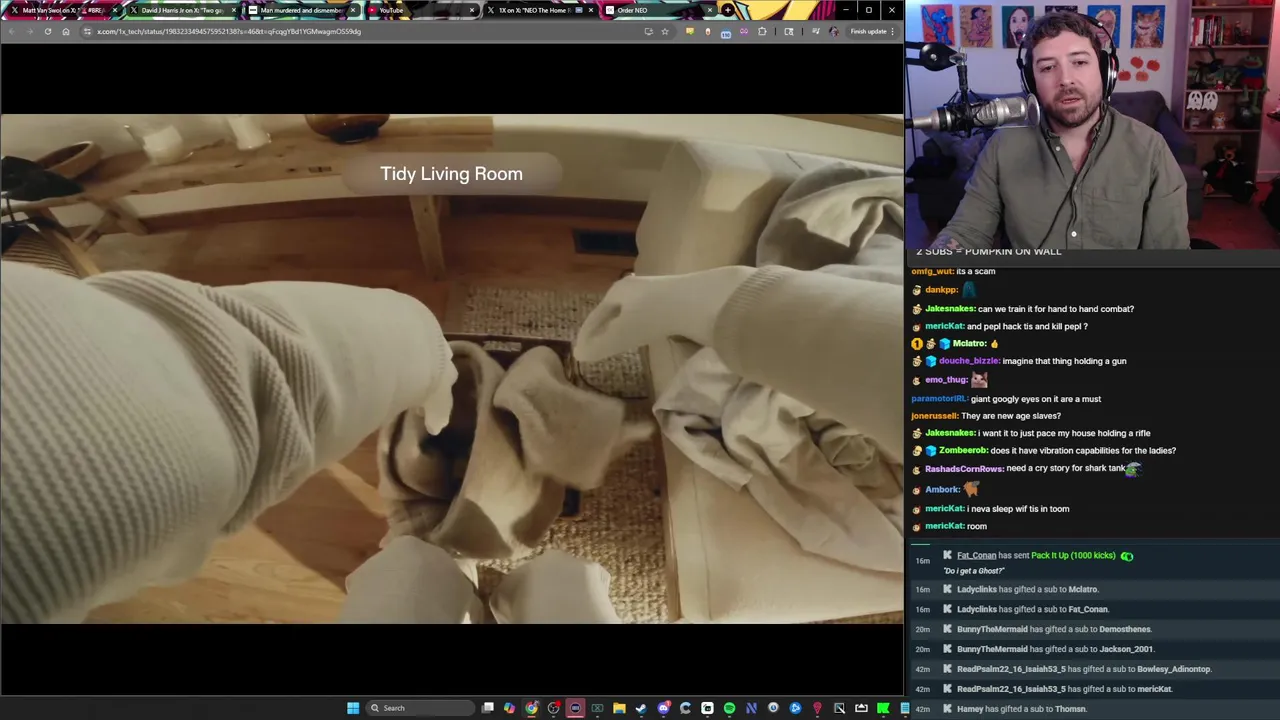Close the Order NEO tab
Viewport: 1280px width, 720px height.
point(710,10)
